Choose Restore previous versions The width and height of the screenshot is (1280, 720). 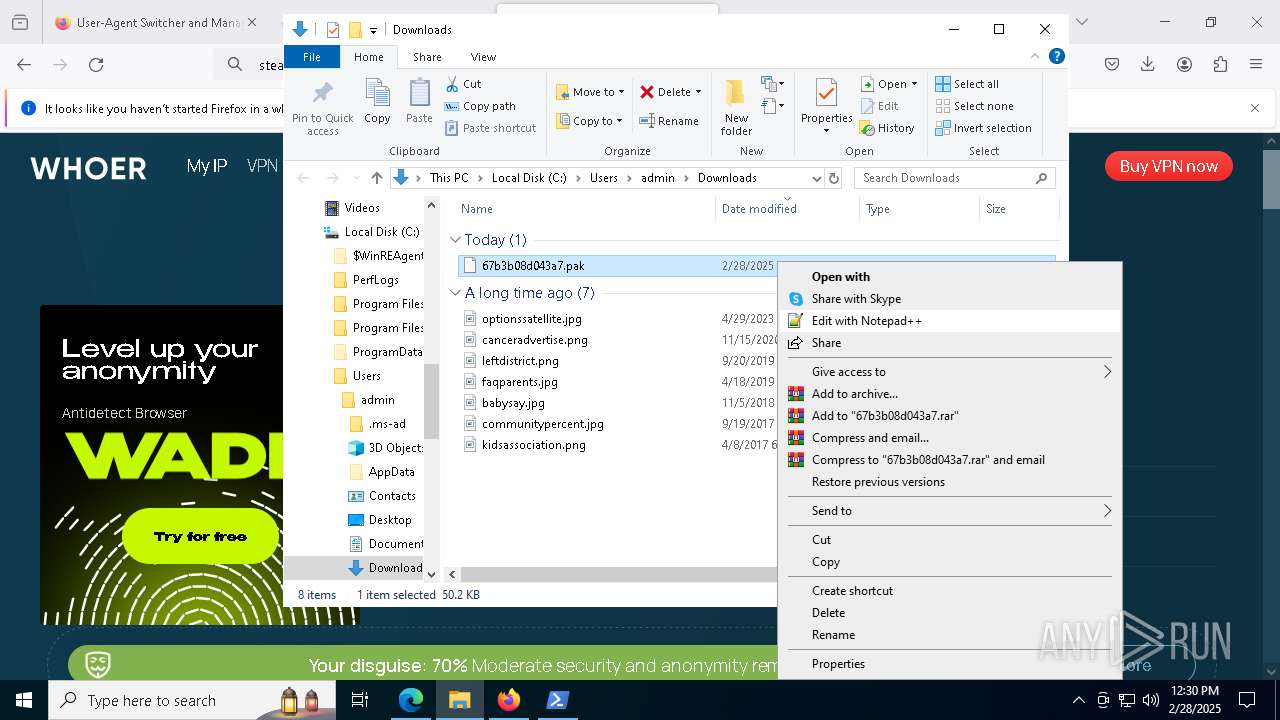point(949,482)
